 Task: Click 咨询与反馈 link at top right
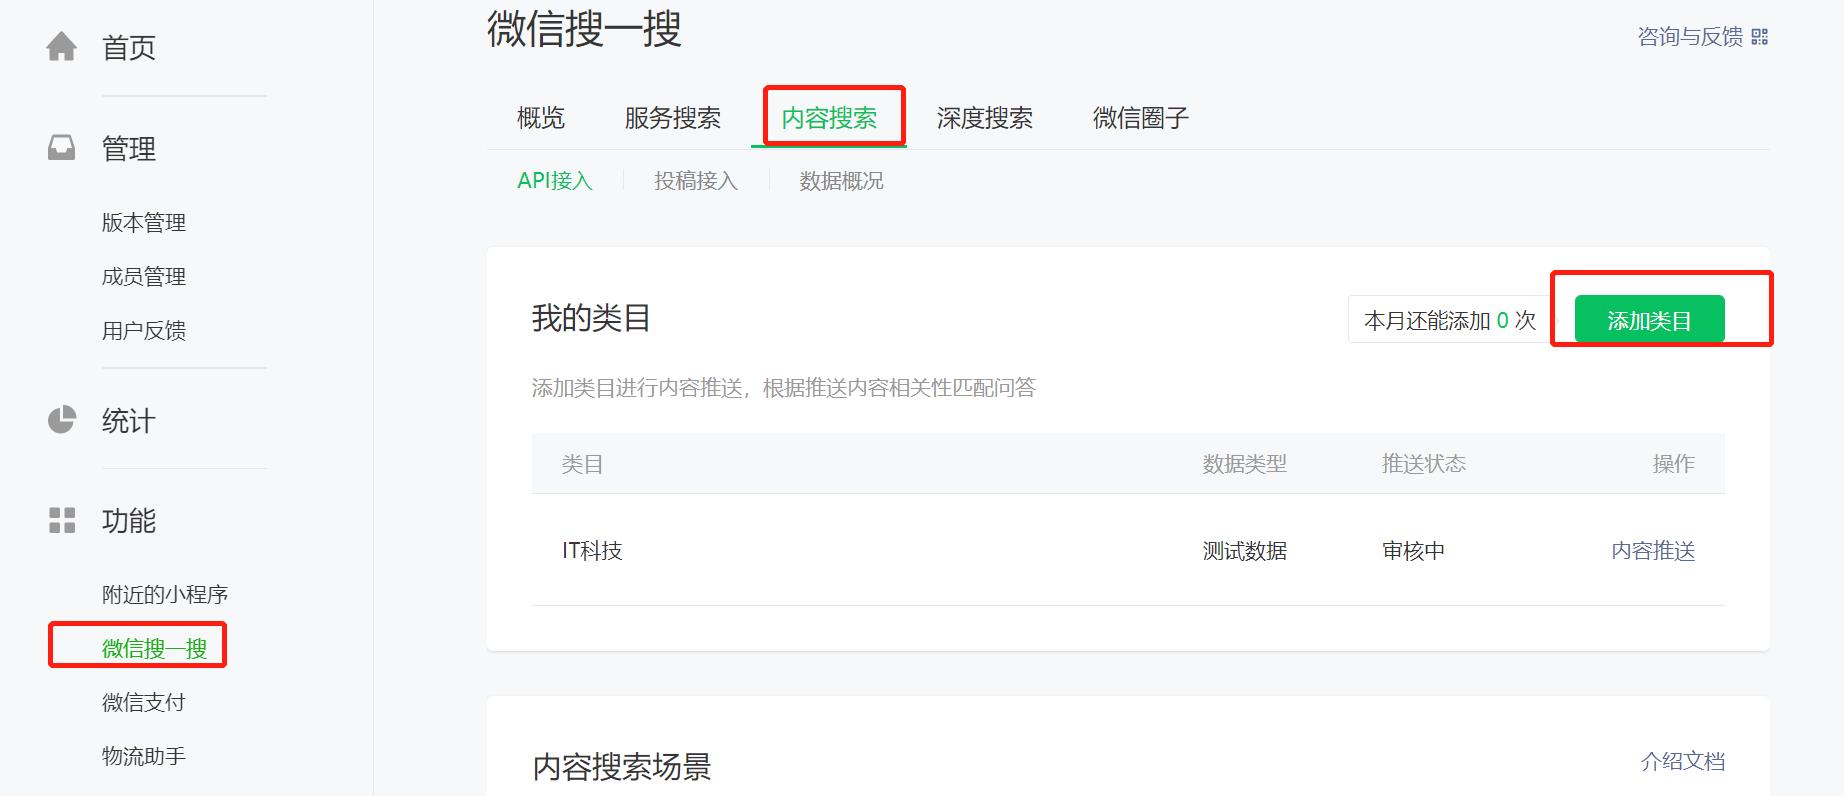click(x=1690, y=37)
